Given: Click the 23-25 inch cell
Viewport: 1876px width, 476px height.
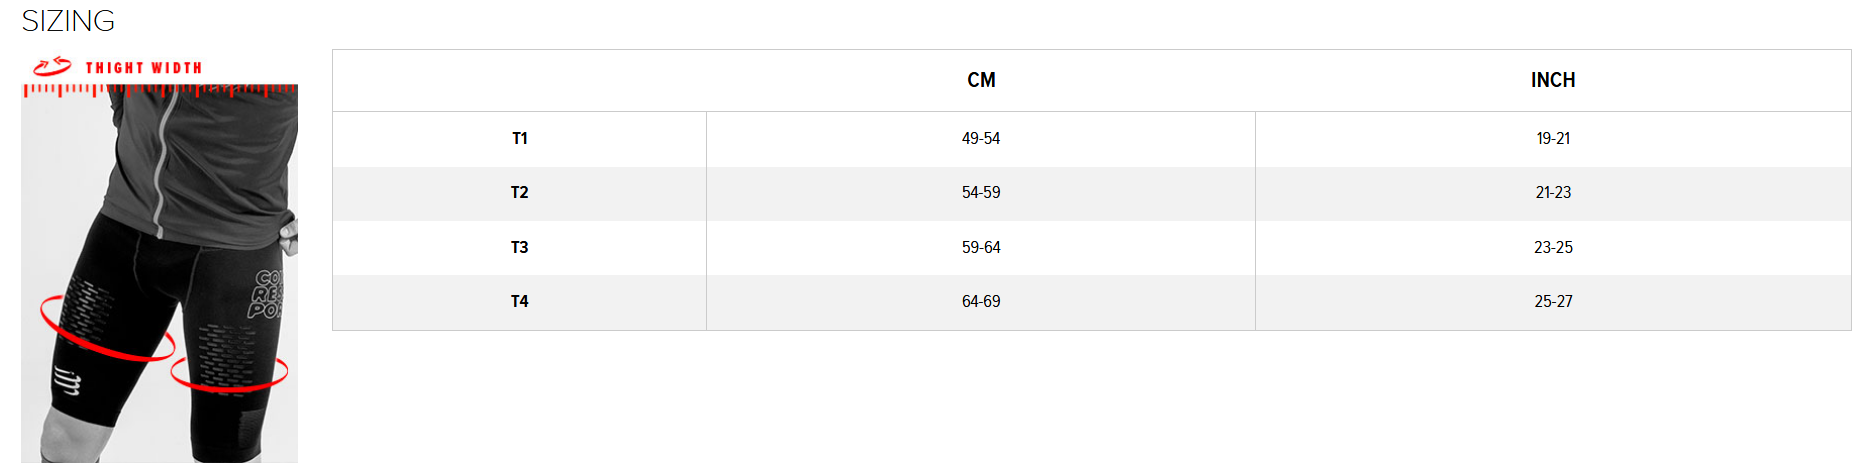Looking at the screenshot, I should (1553, 247).
